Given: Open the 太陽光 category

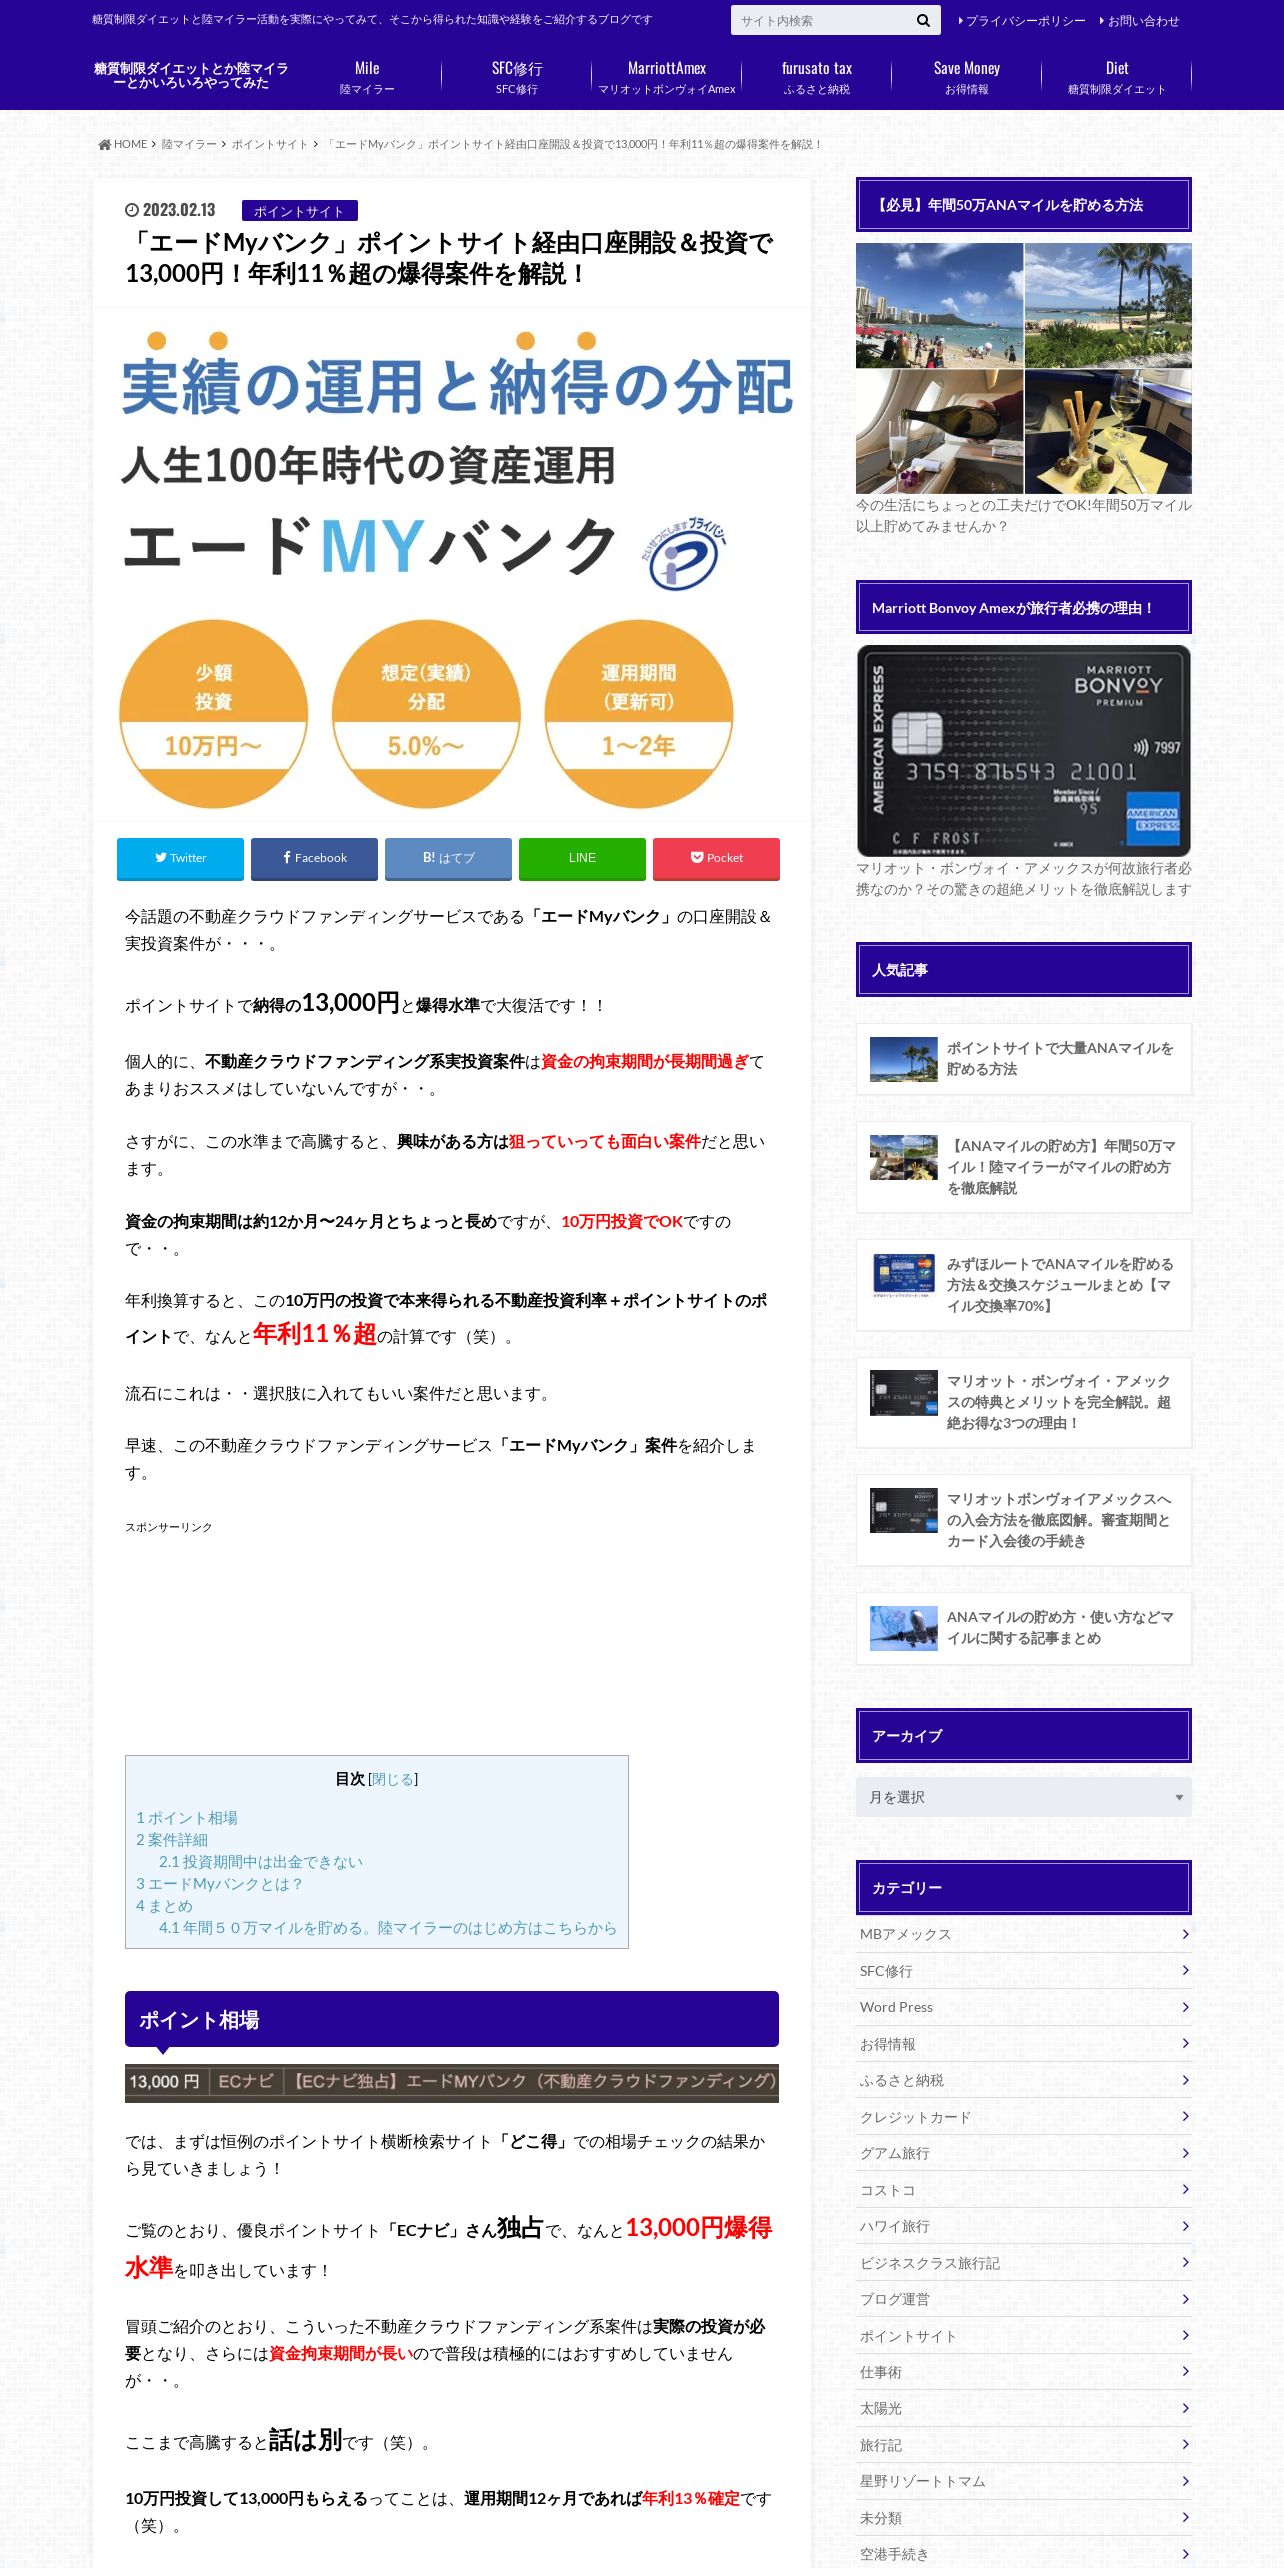Looking at the screenshot, I should click(1023, 2409).
